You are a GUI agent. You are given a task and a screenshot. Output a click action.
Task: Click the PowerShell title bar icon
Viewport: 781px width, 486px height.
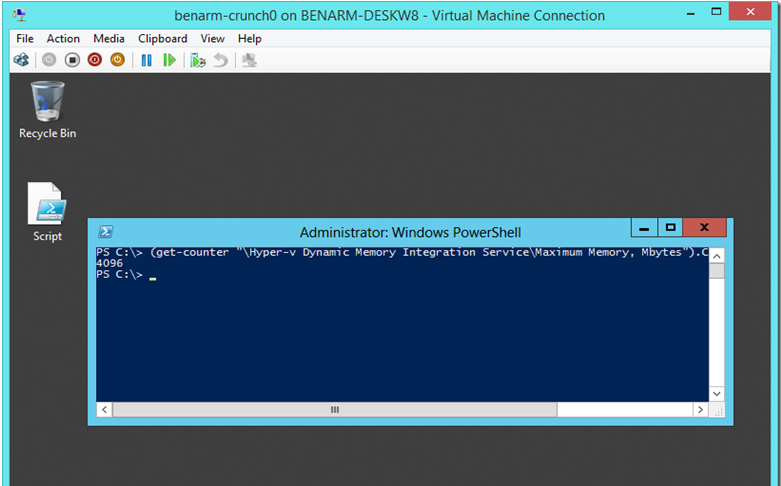pyautogui.click(x=105, y=231)
